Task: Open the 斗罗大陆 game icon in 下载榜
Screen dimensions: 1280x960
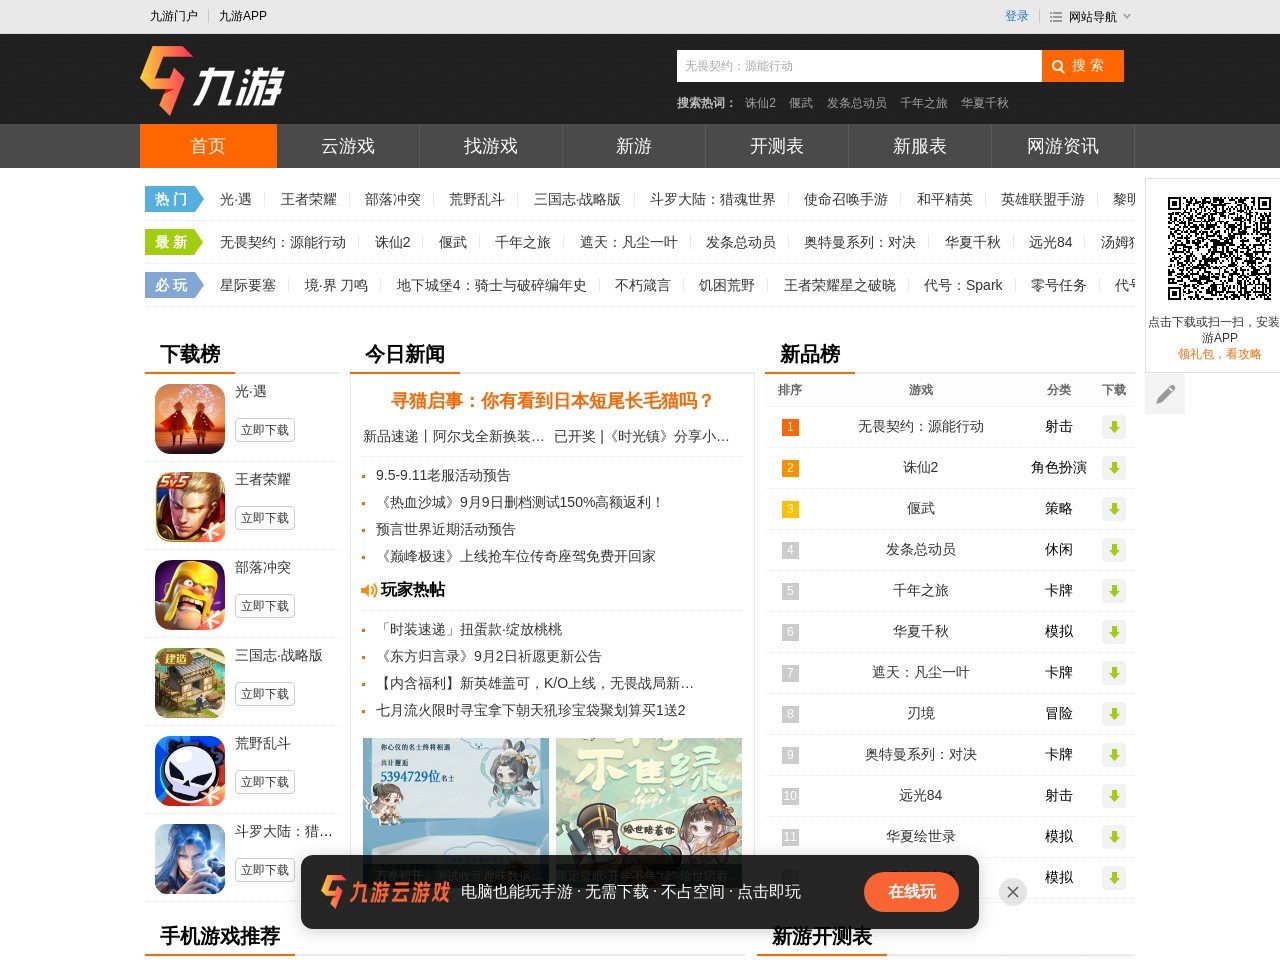Action: pyautogui.click(x=190, y=859)
